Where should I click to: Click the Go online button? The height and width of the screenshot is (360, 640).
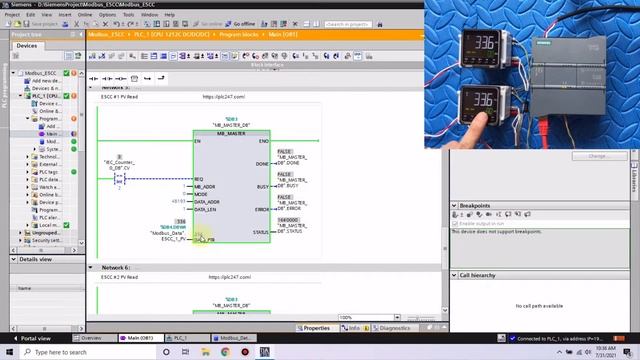coord(207,24)
